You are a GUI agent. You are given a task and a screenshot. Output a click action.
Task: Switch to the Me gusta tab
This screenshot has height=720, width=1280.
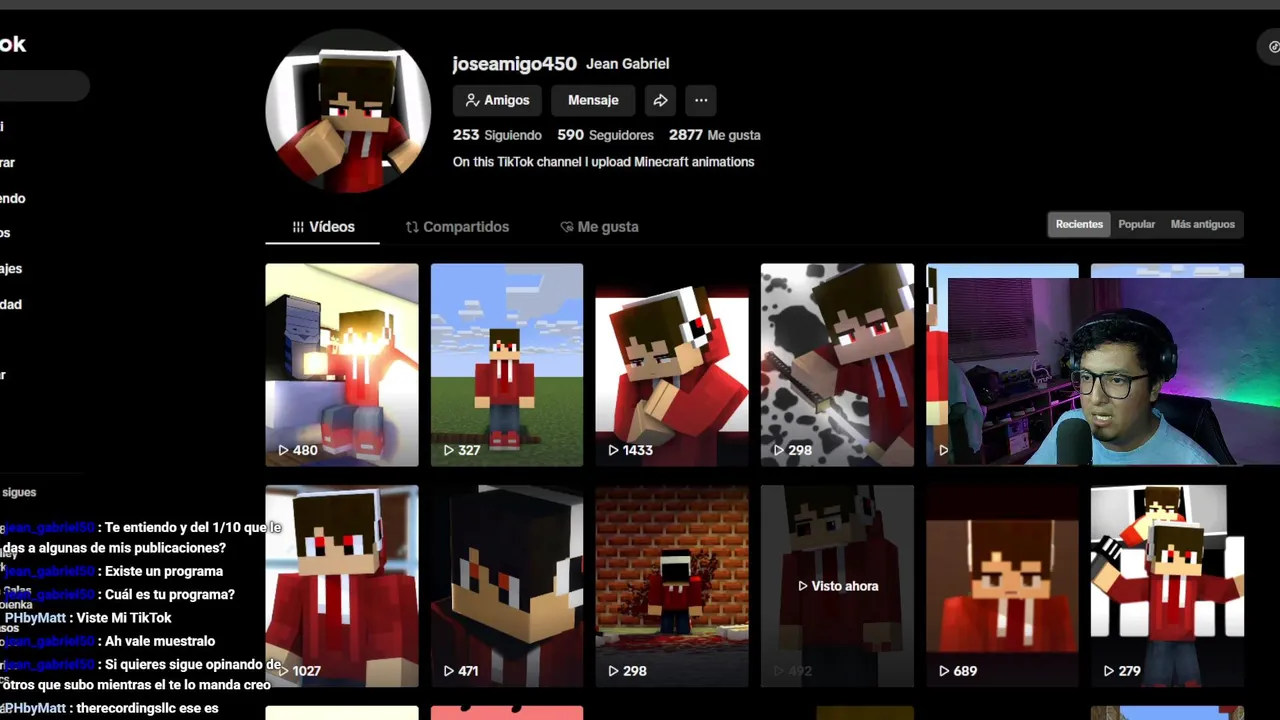coord(599,227)
